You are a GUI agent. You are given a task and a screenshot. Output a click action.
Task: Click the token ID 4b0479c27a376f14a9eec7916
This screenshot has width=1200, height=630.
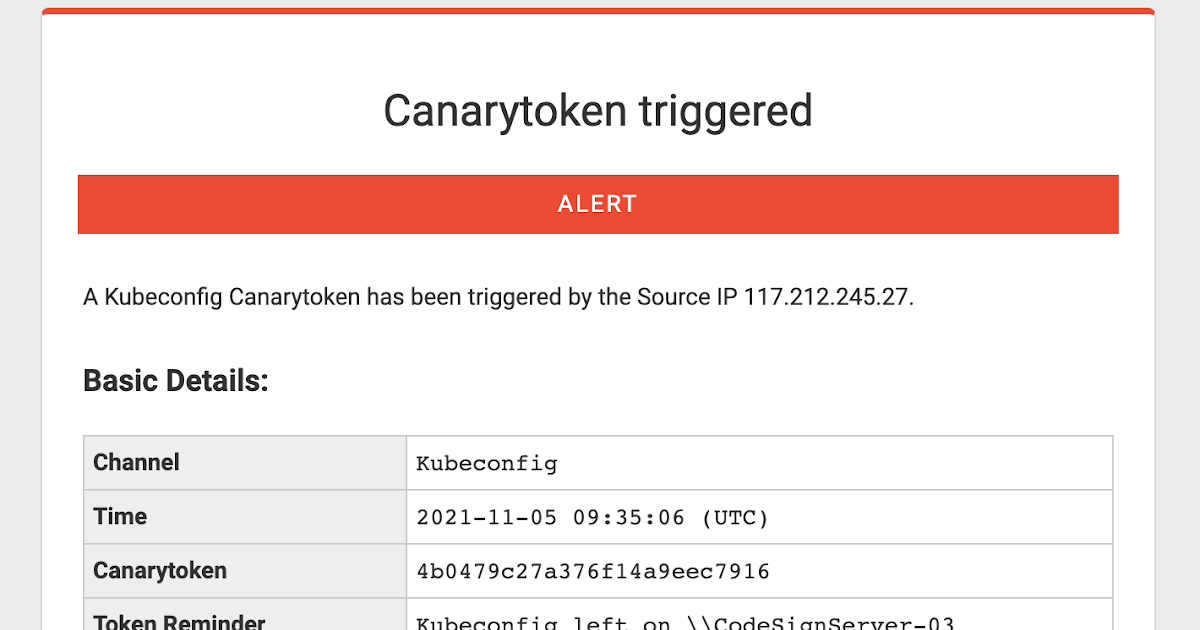pyautogui.click(x=593, y=572)
